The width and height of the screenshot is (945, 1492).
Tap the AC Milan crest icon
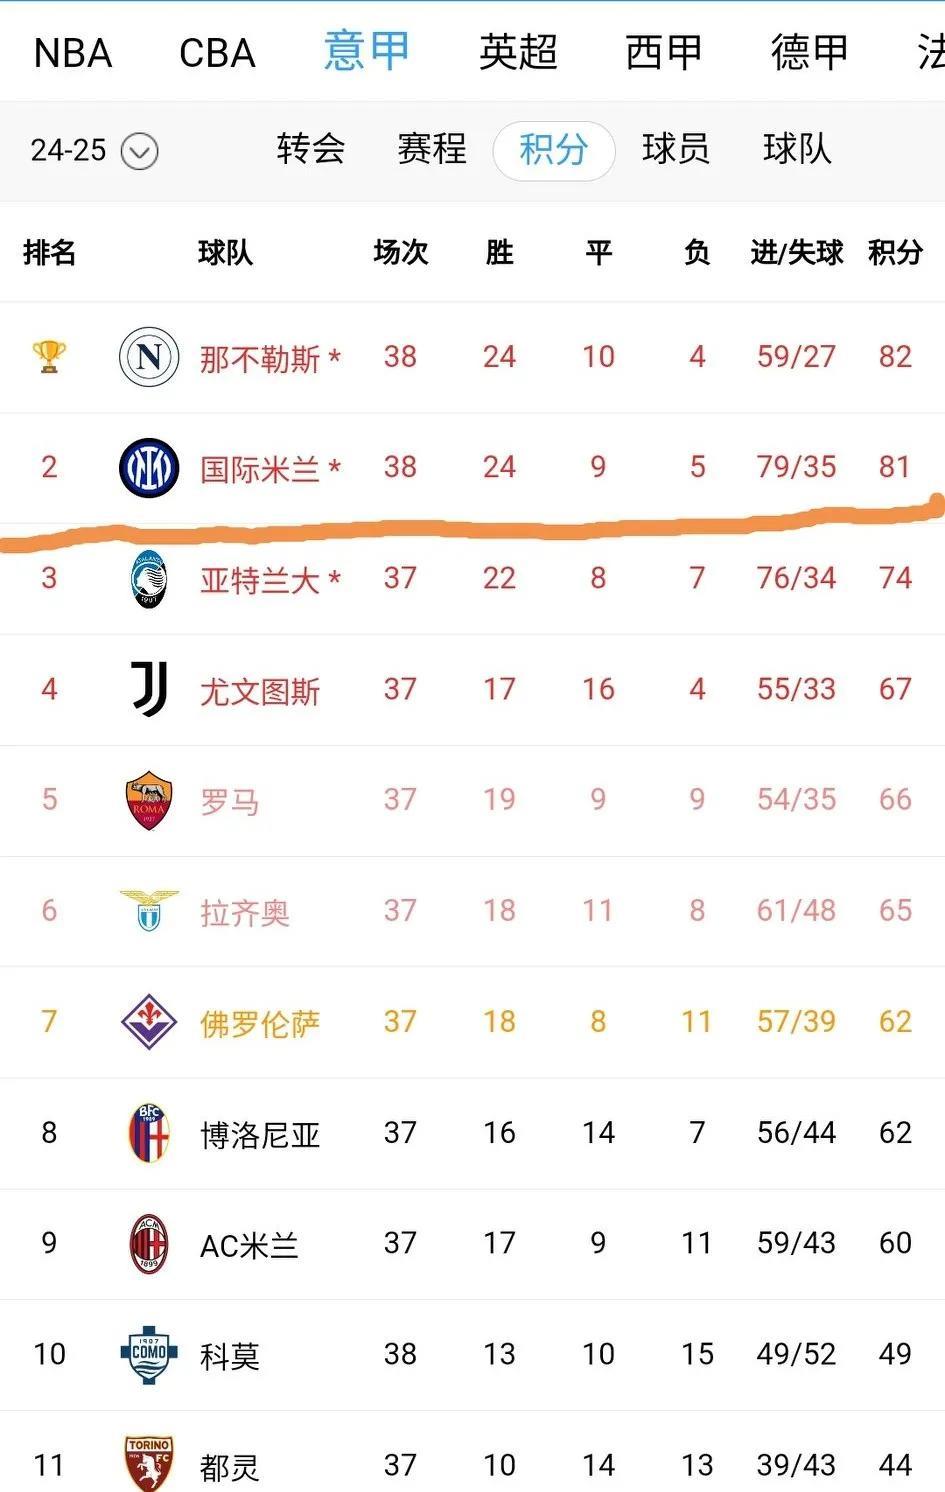(x=149, y=1243)
